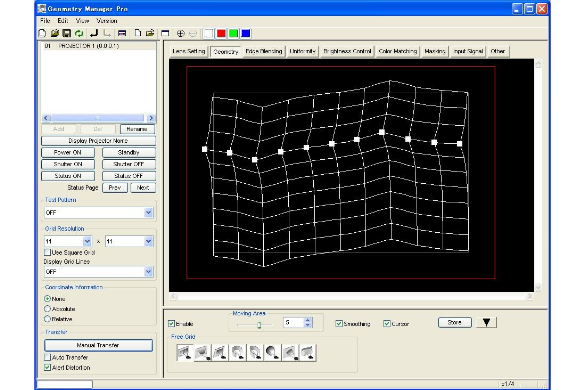Switch to the Input Signal tab
Viewport: 584px width, 390px height.
(468, 51)
